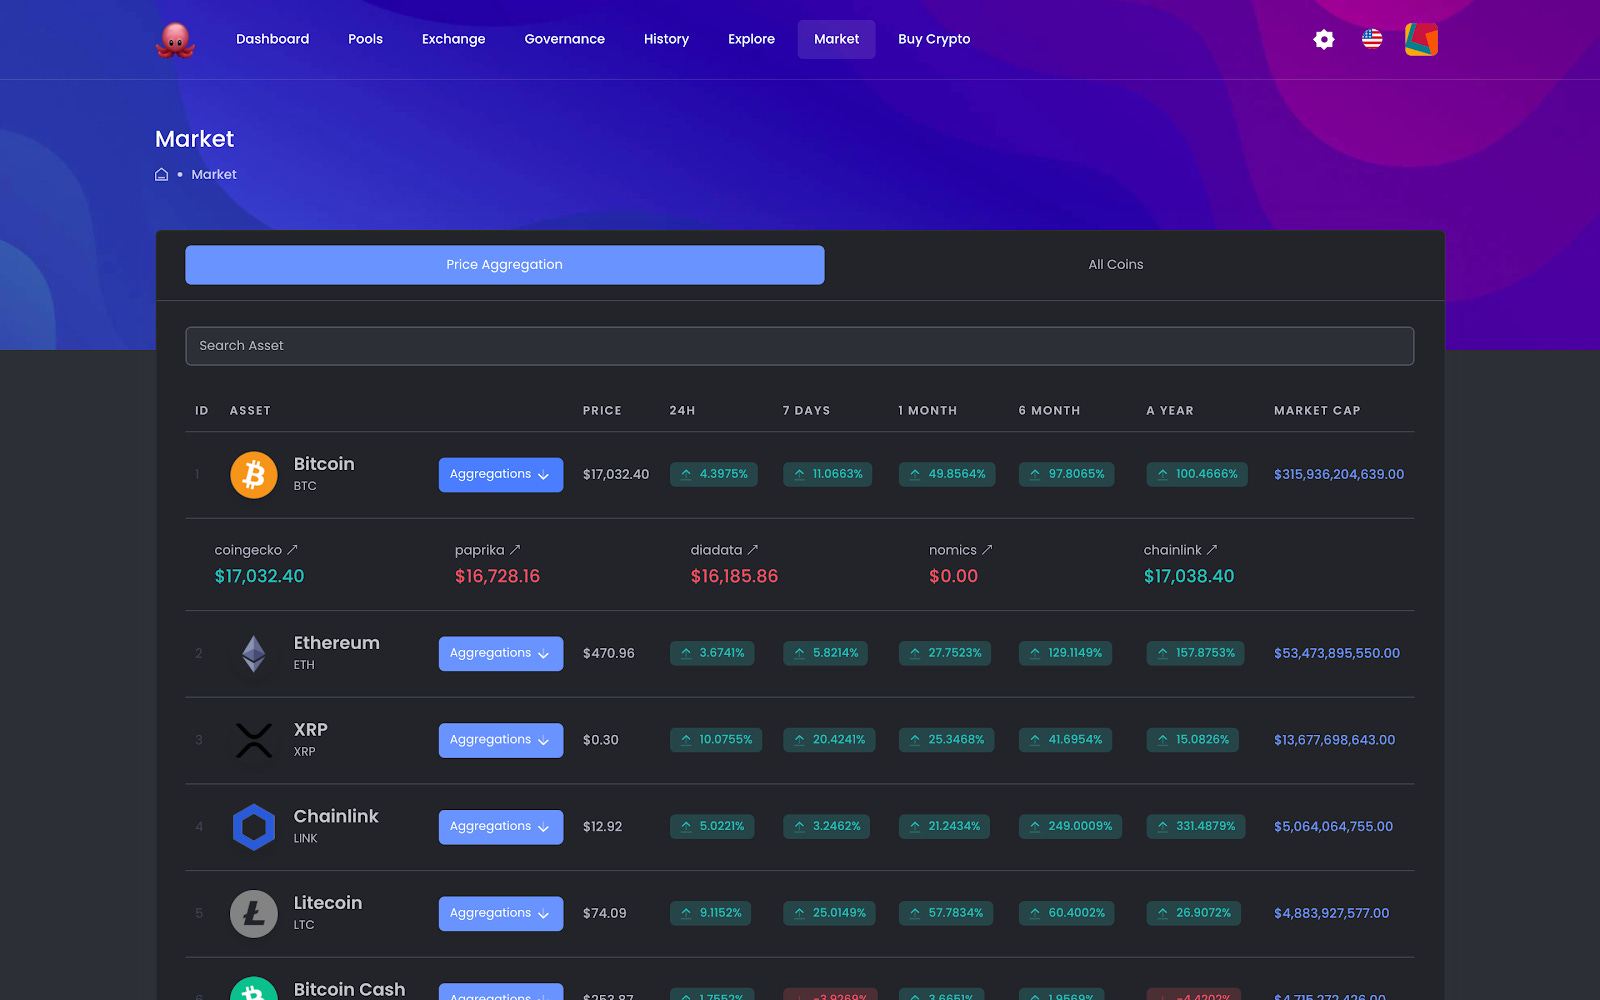
Task: Click XRP 7 days change 20.4241%
Action: pyautogui.click(x=829, y=740)
